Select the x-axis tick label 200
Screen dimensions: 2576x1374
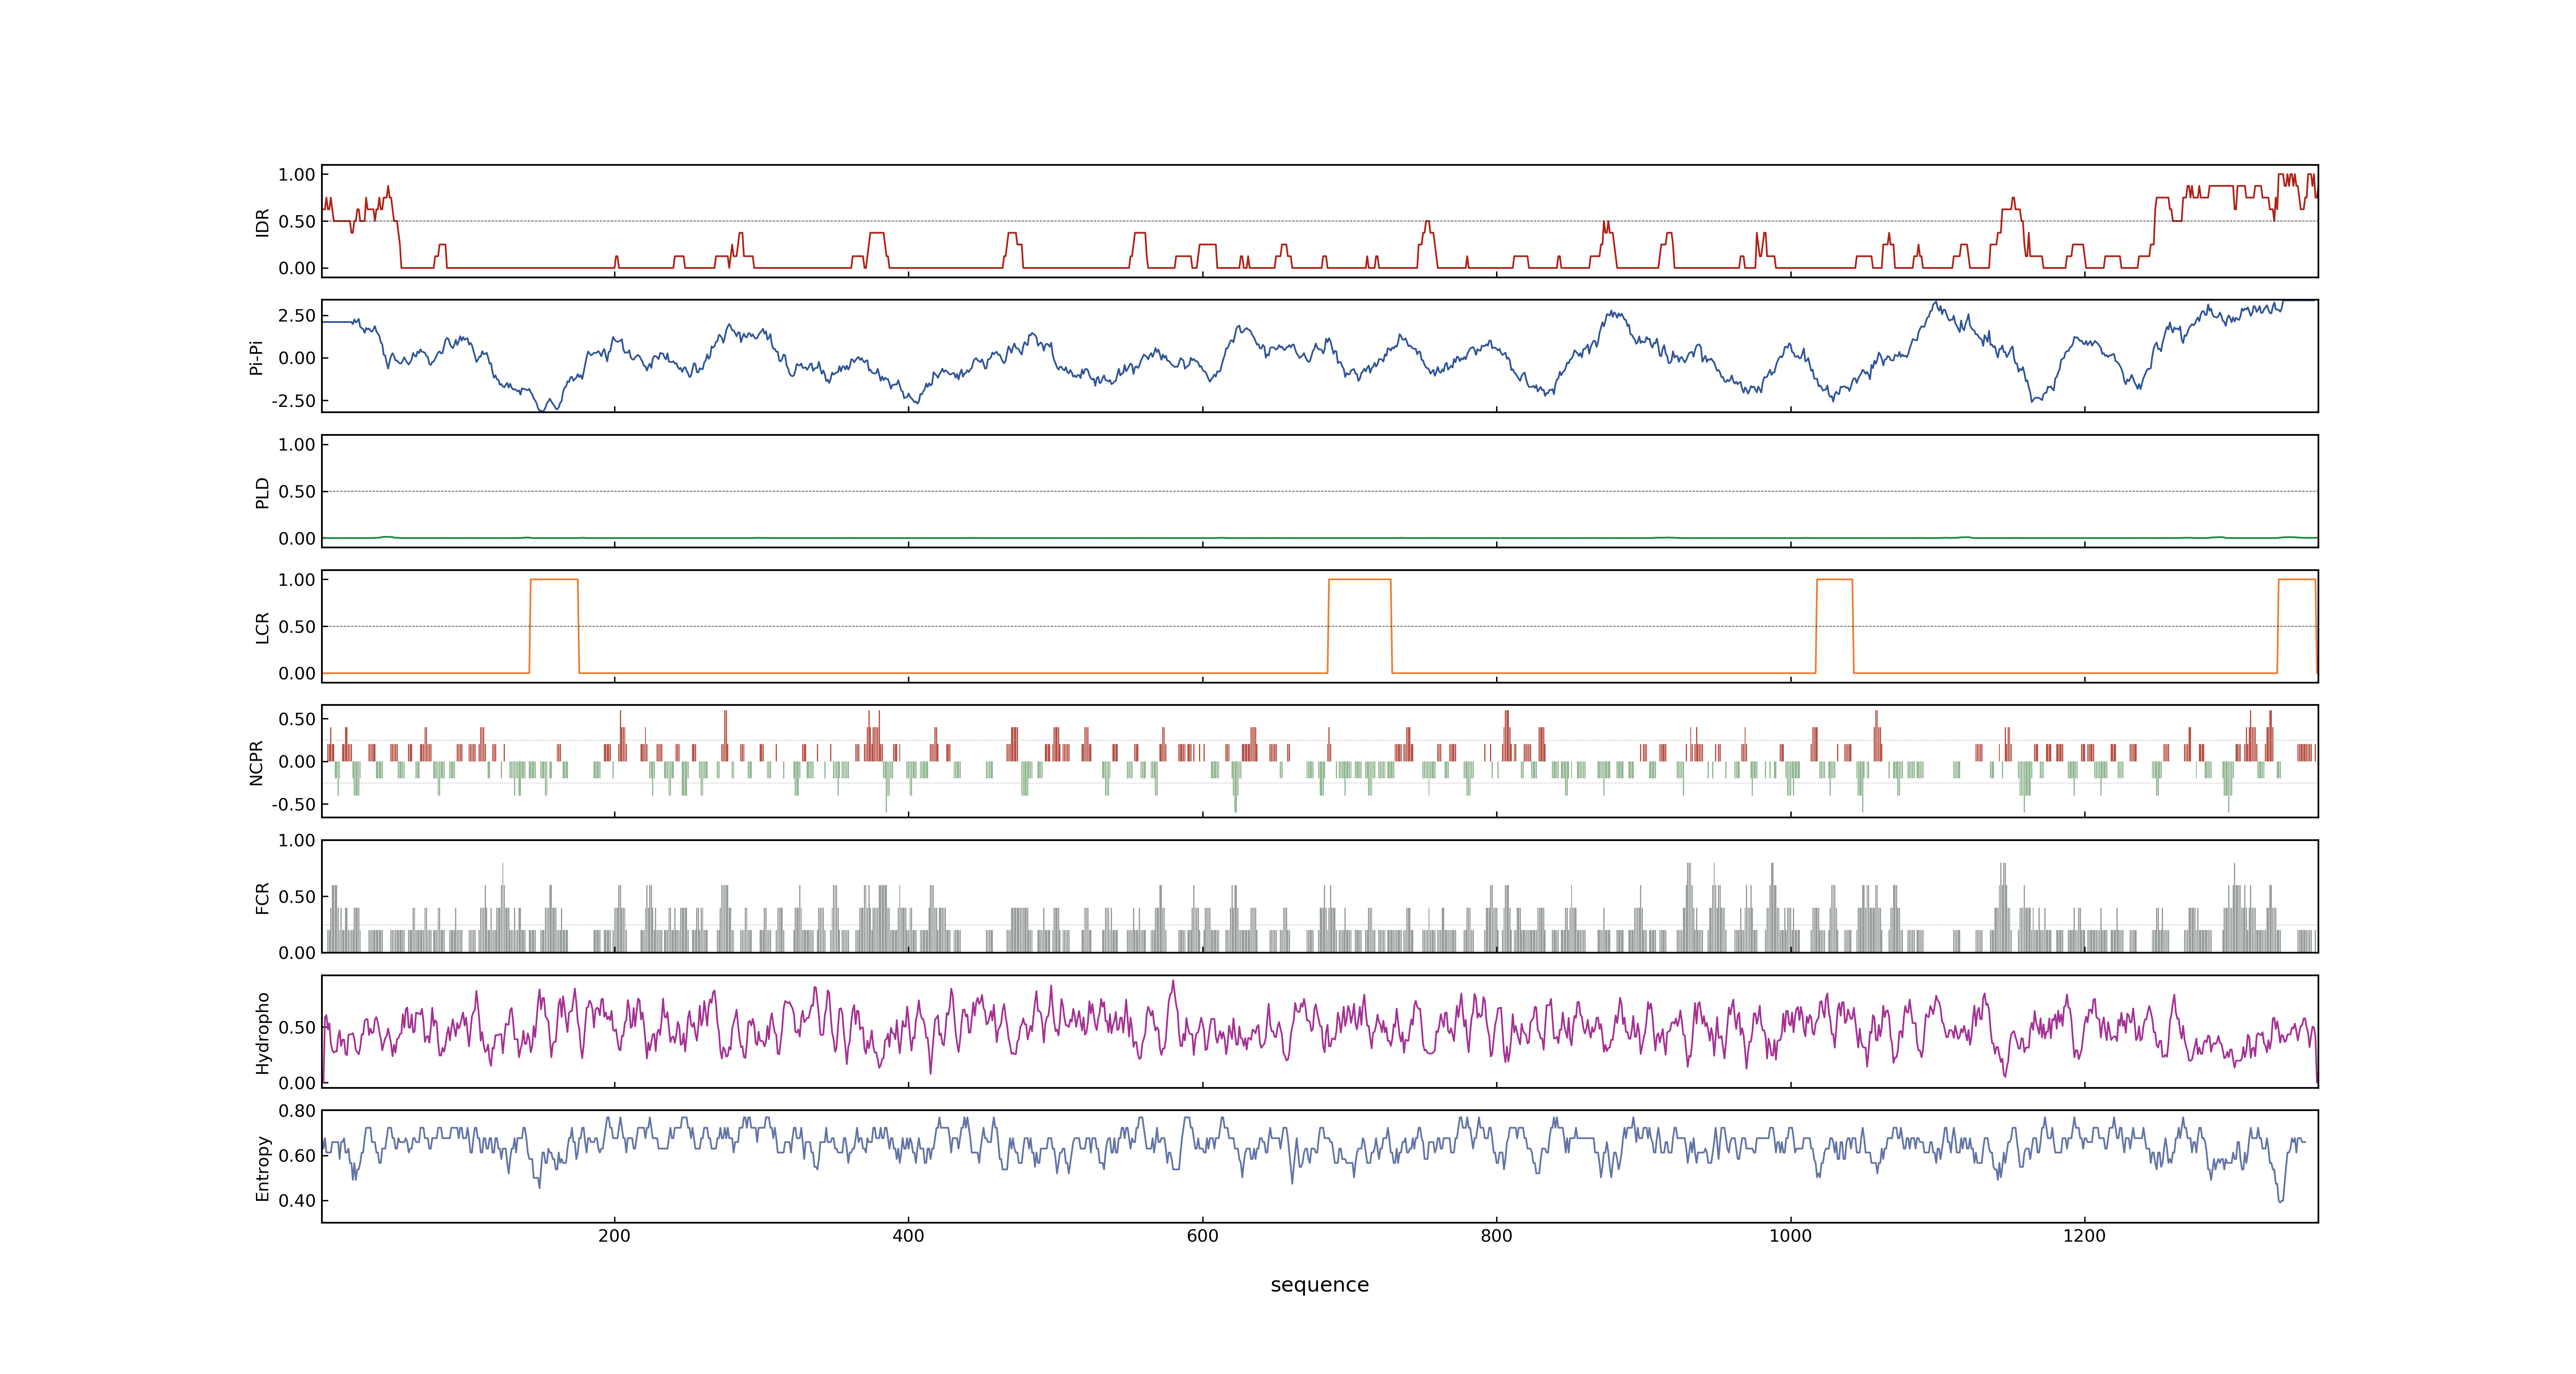coord(614,1236)
